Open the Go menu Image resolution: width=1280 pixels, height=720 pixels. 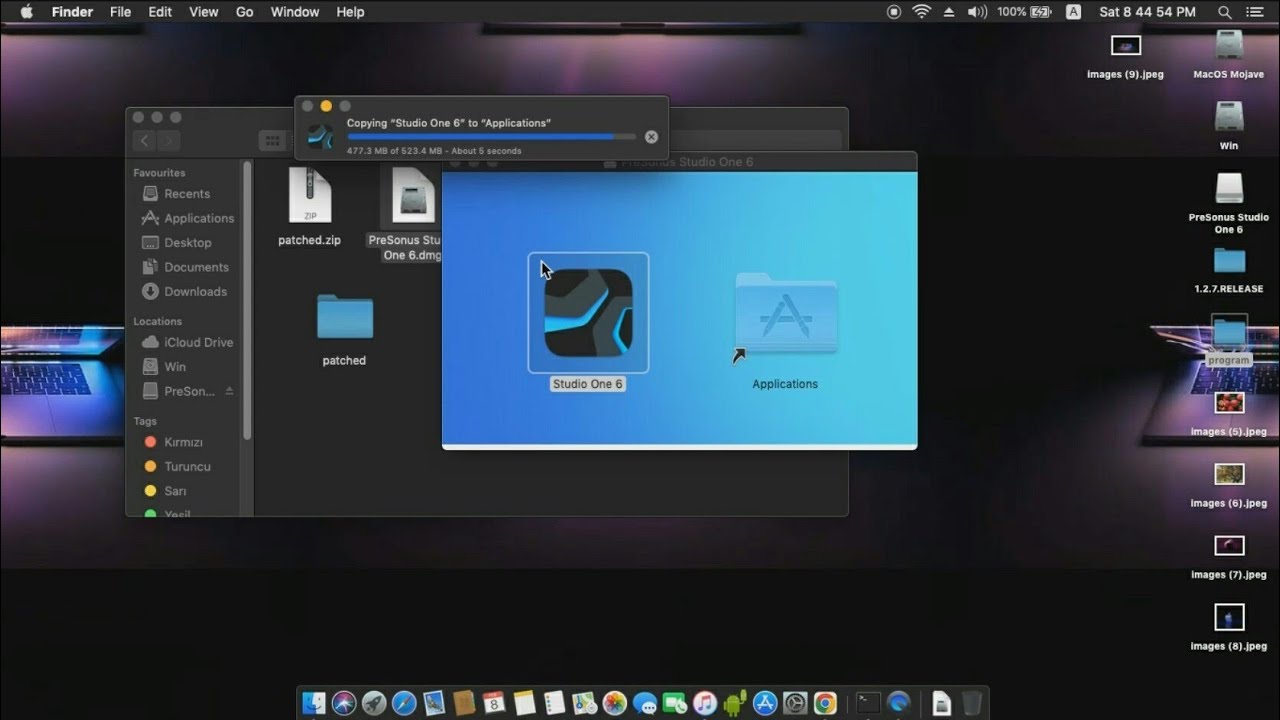tap(244, 12)
